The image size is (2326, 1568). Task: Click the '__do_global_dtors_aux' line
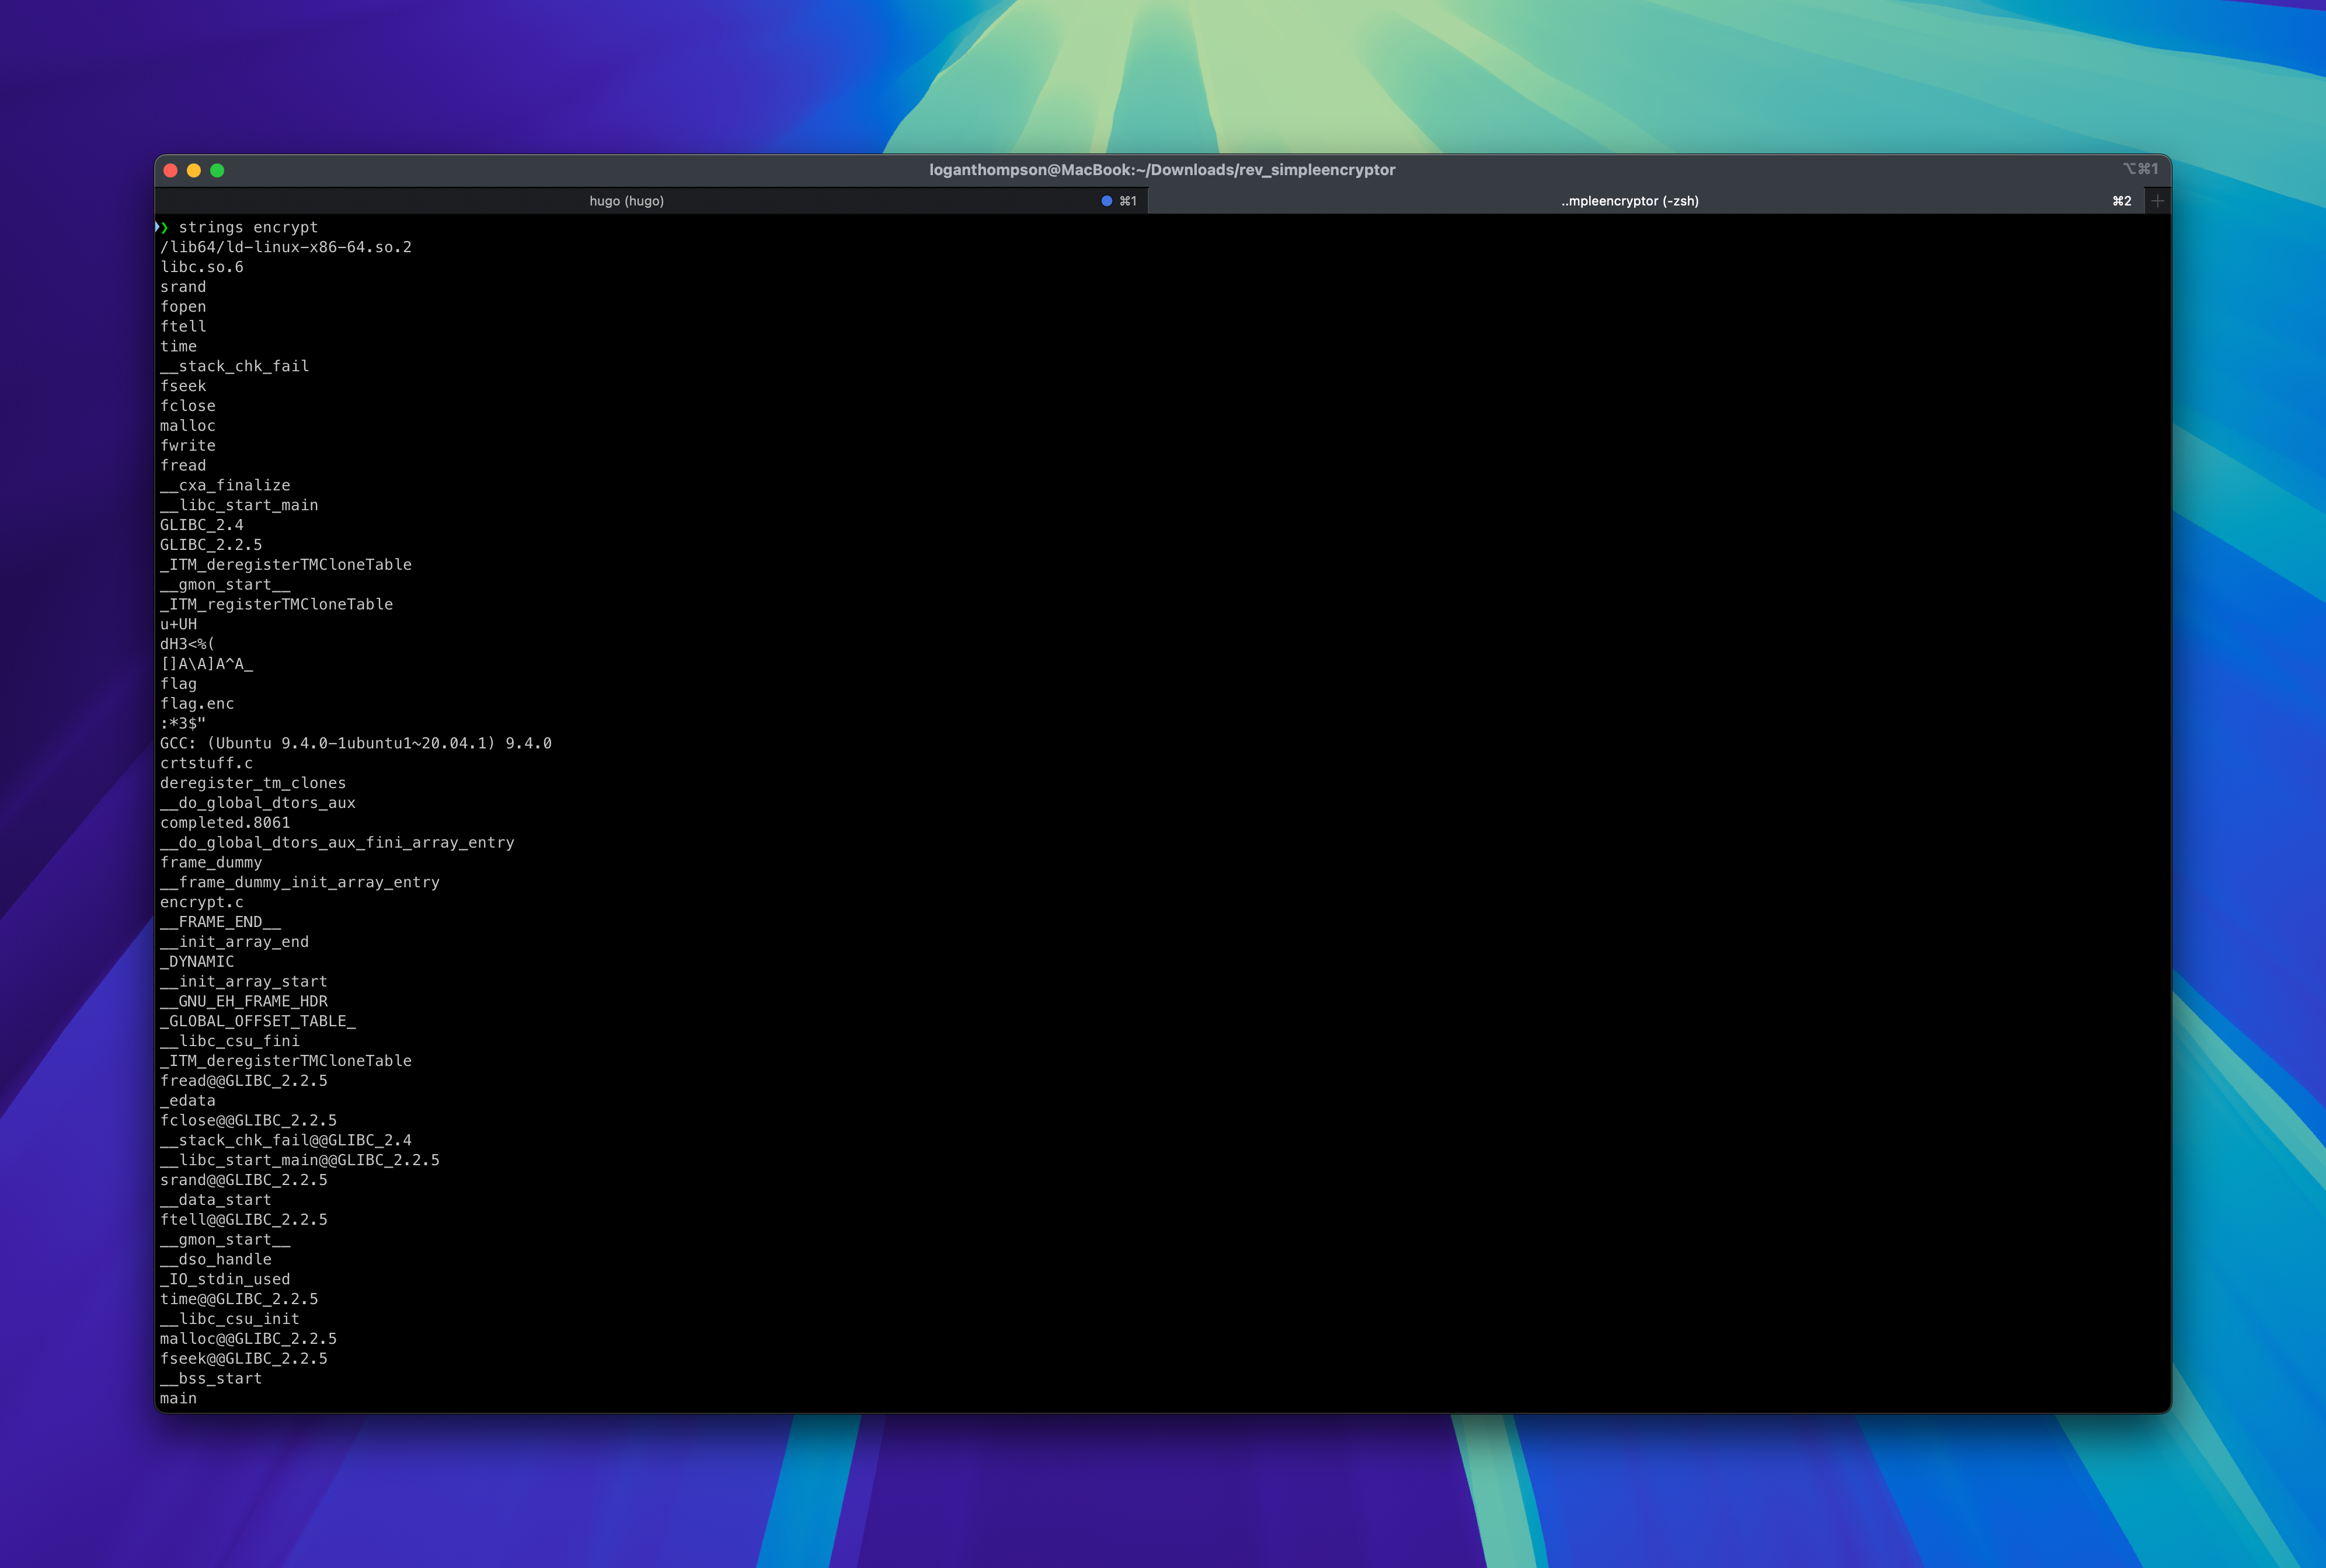click(258, 803)
